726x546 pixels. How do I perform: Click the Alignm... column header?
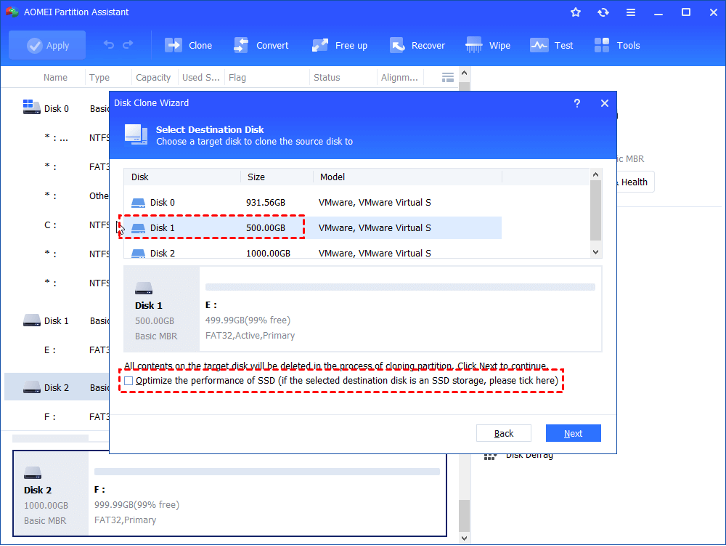399,78
